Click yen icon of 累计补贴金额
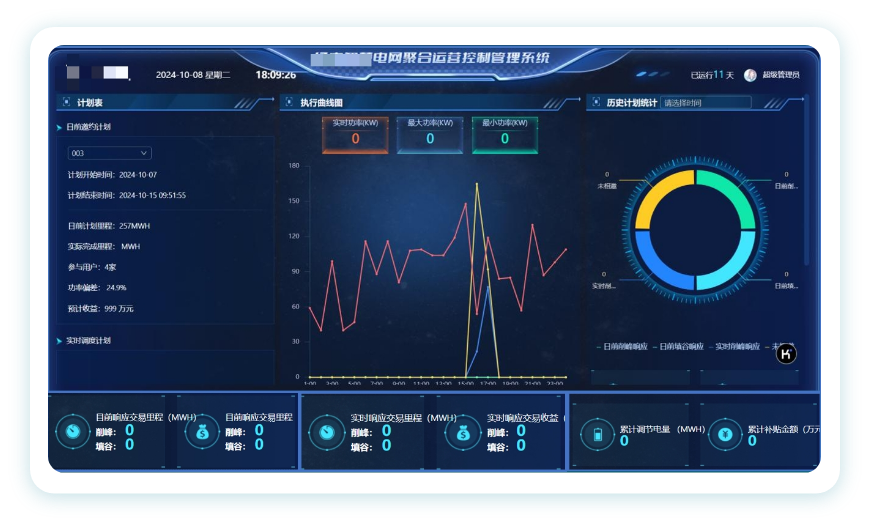 (725, 434)
